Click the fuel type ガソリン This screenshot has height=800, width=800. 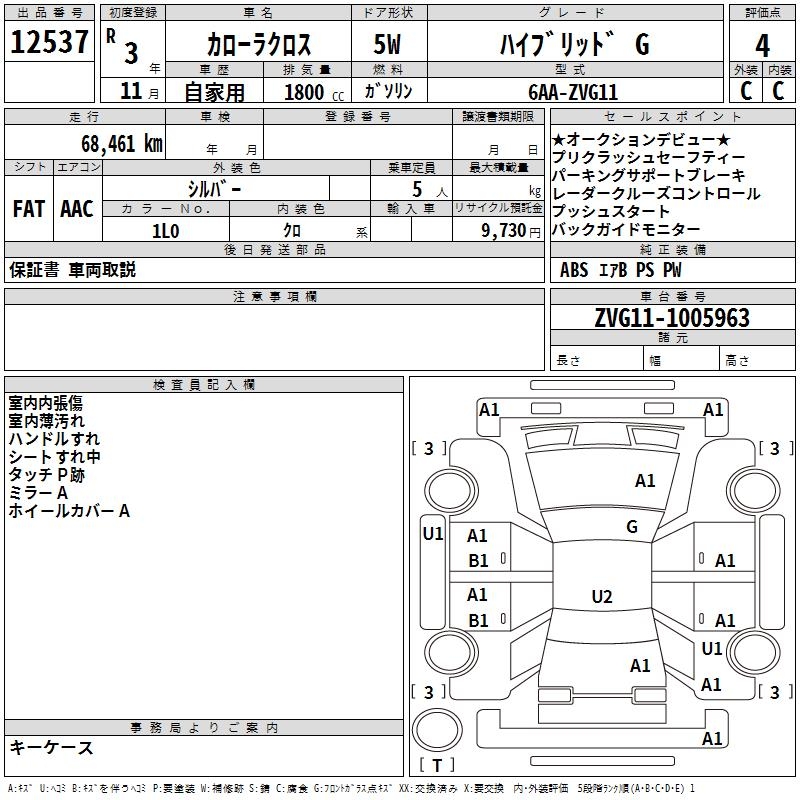click(388, 91)
